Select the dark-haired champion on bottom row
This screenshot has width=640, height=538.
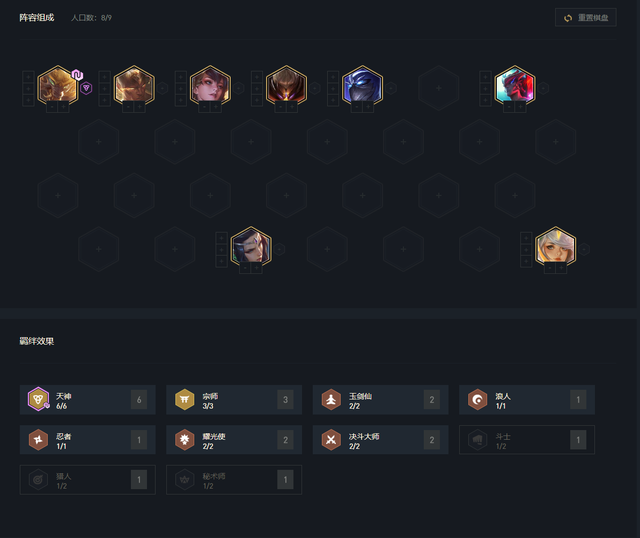[251, 247]
